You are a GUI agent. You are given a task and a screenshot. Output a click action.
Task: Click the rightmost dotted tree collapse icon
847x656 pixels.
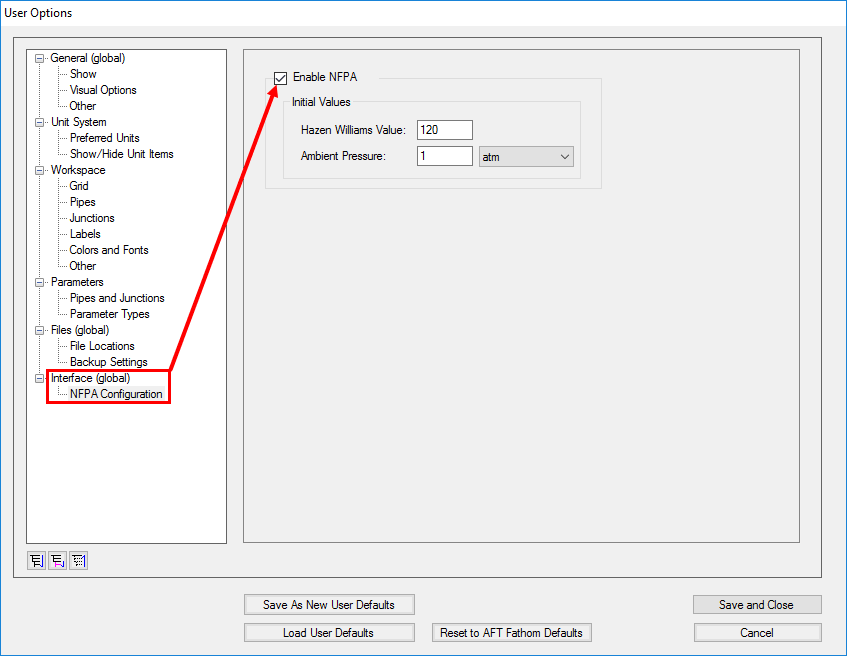pos(78,561)
